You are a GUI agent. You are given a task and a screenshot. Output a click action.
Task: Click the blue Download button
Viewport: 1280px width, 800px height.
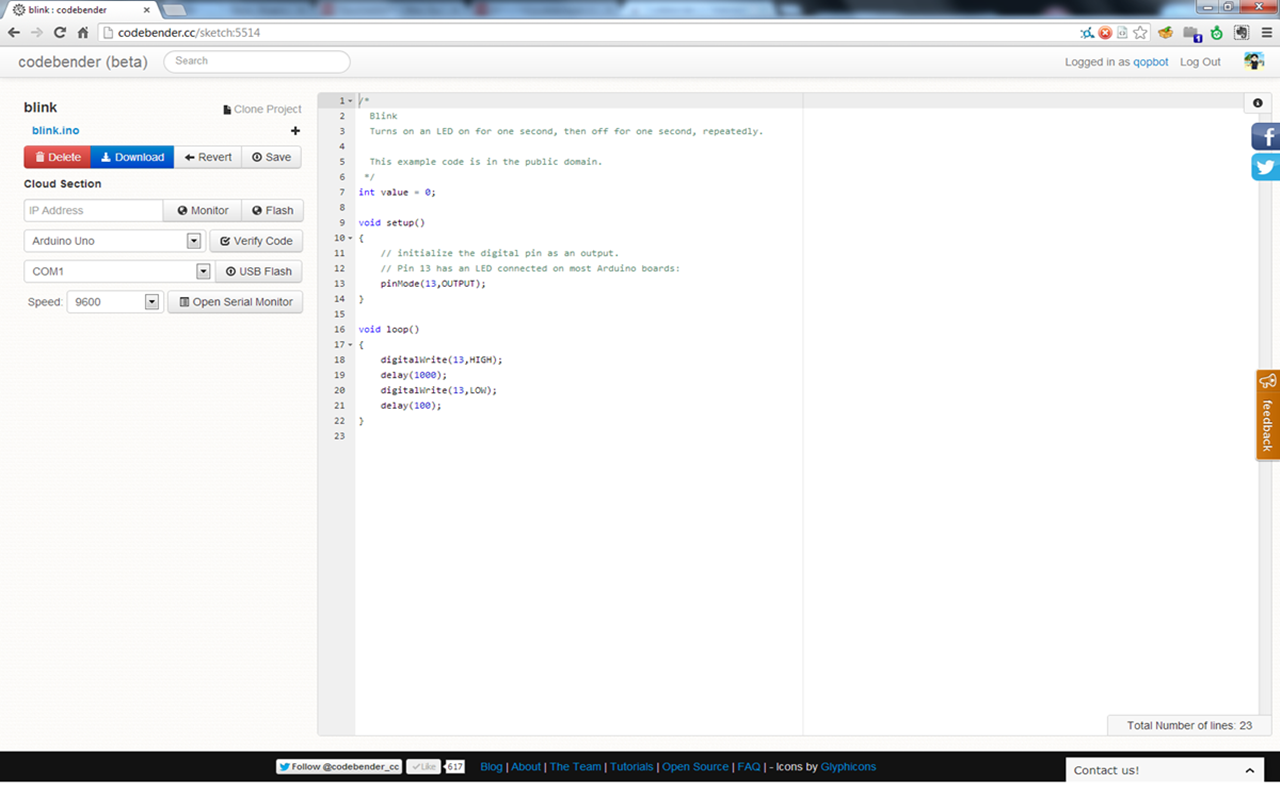pos(132,157)
